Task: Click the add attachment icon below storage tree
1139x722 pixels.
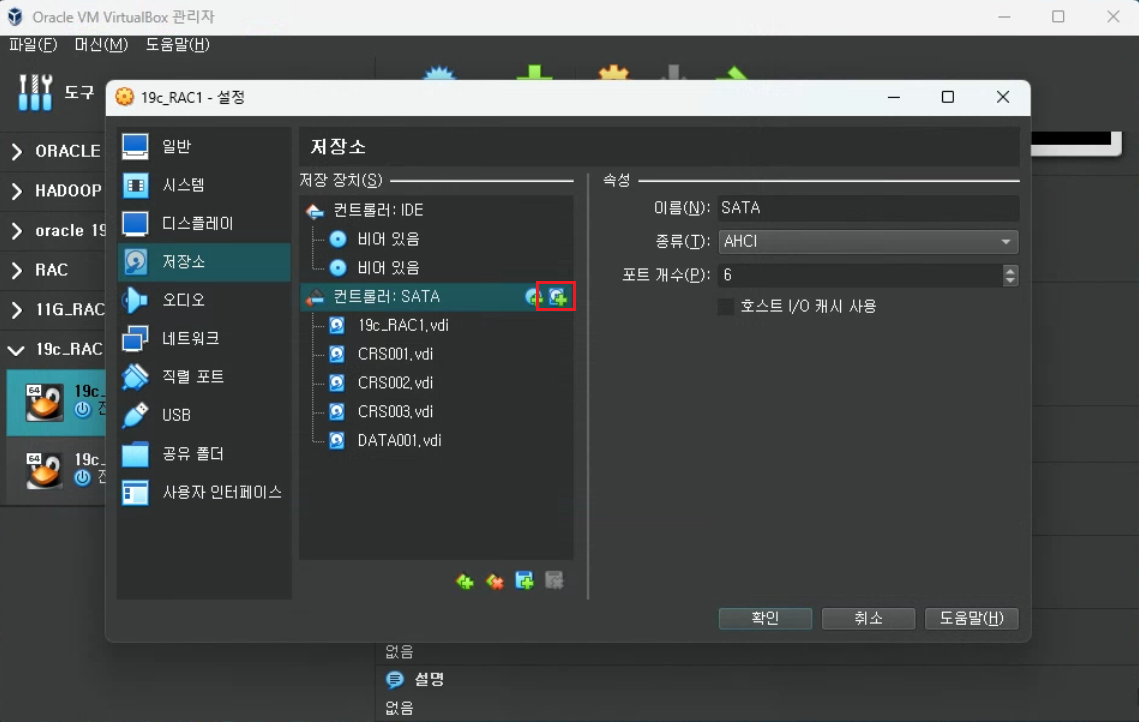Action: click(524, 581)
